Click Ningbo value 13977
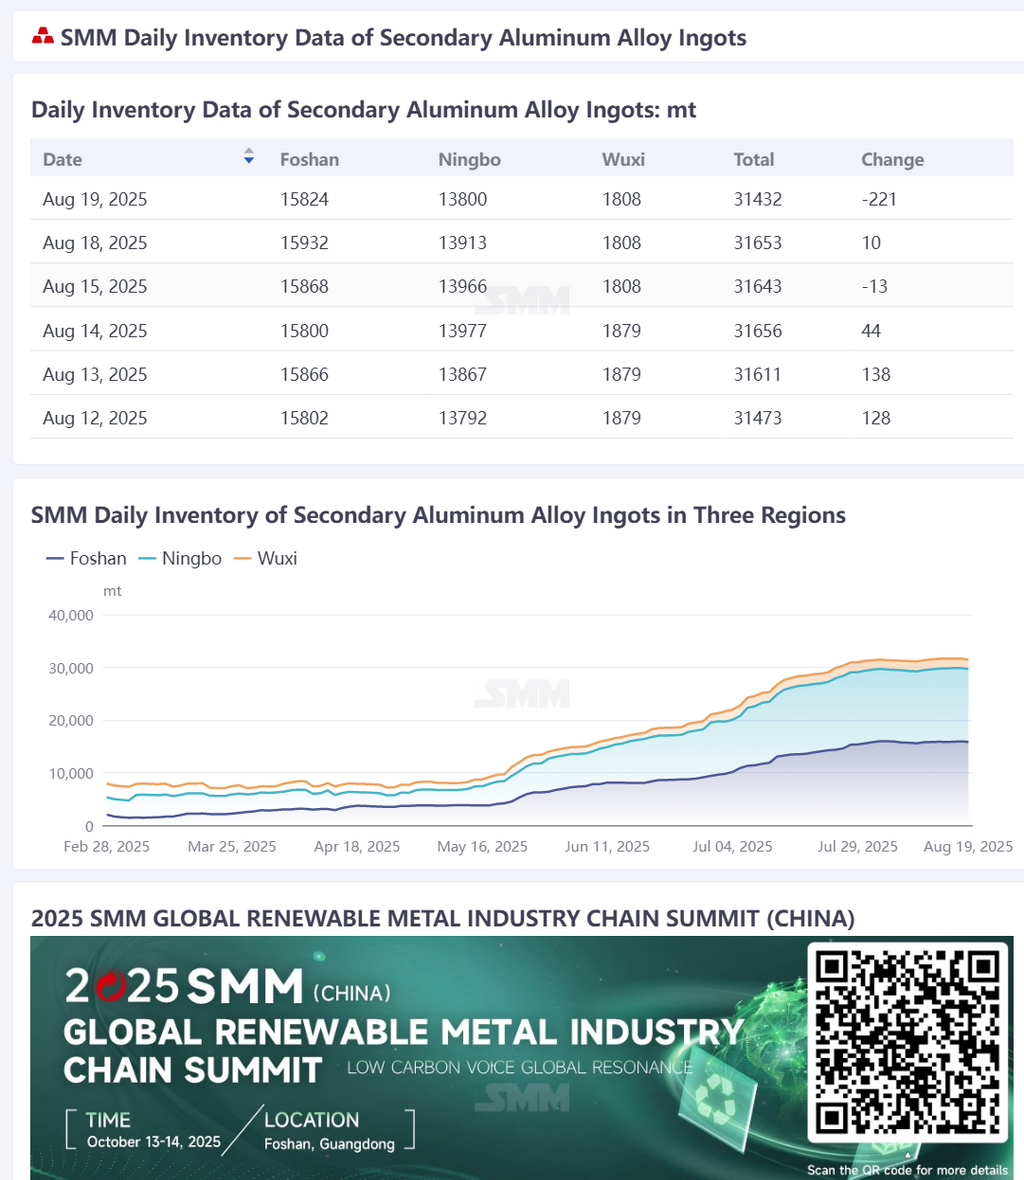 point(463,331)
